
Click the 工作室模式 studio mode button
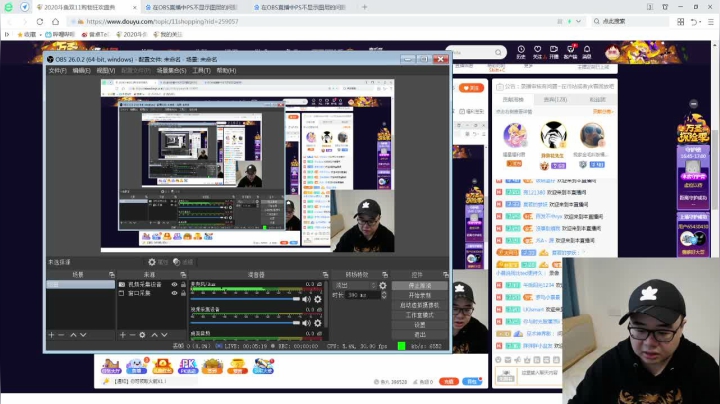420,315
